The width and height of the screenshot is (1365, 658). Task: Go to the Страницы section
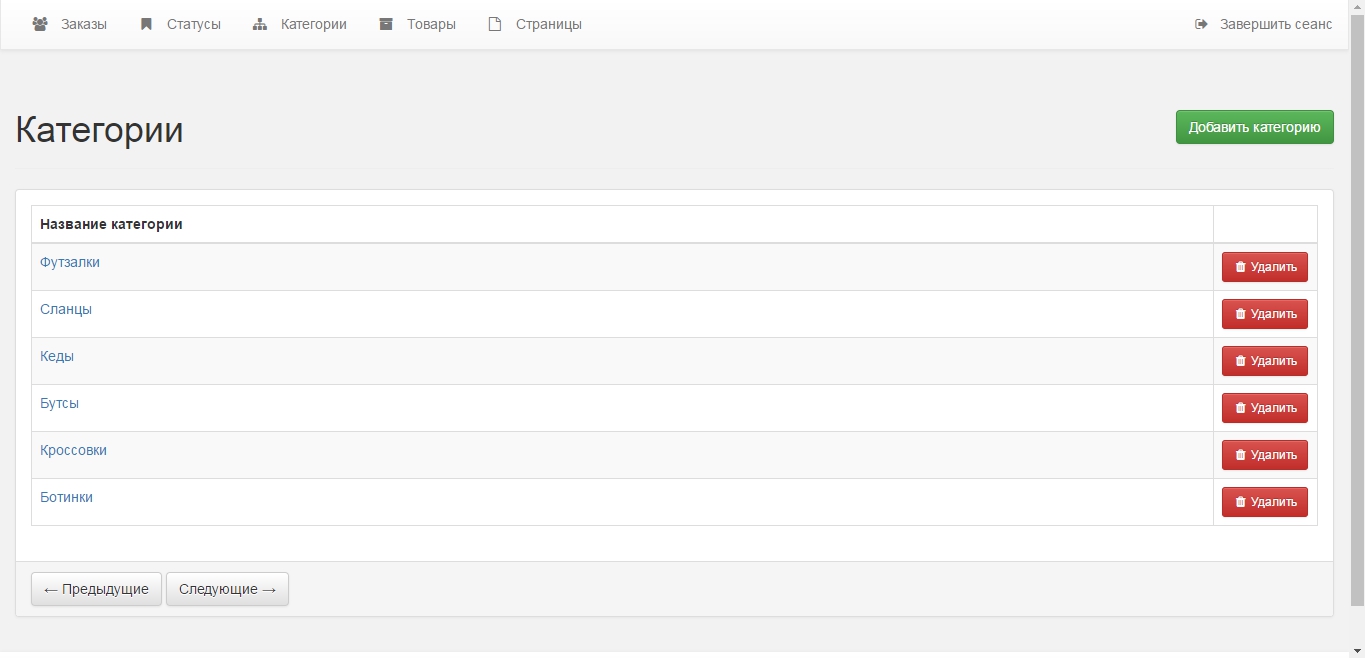548,24
